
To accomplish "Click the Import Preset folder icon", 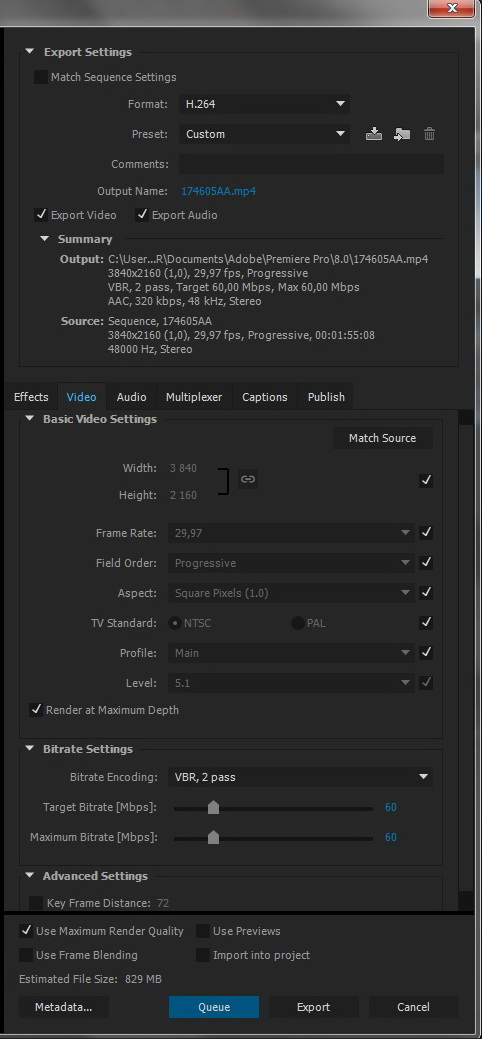I will [x=402, y=134].
